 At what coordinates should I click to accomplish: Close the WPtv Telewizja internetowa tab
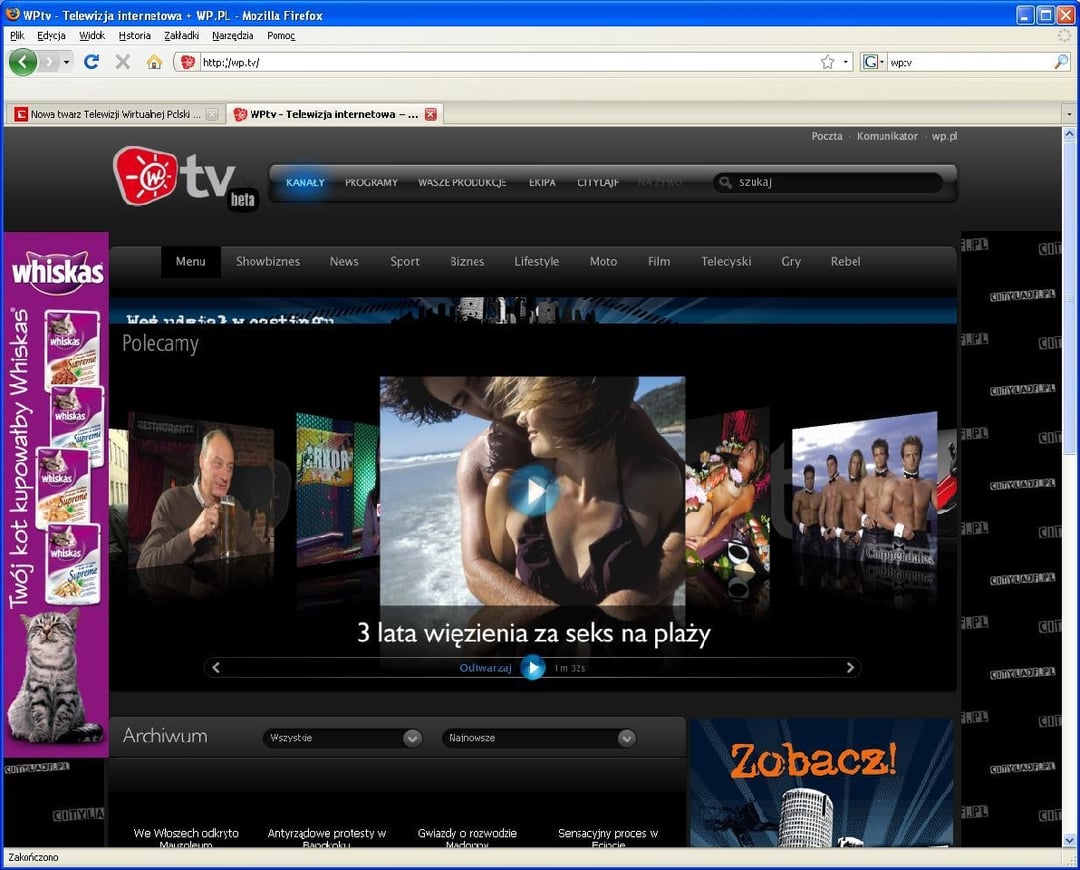(x=431, y=114)
